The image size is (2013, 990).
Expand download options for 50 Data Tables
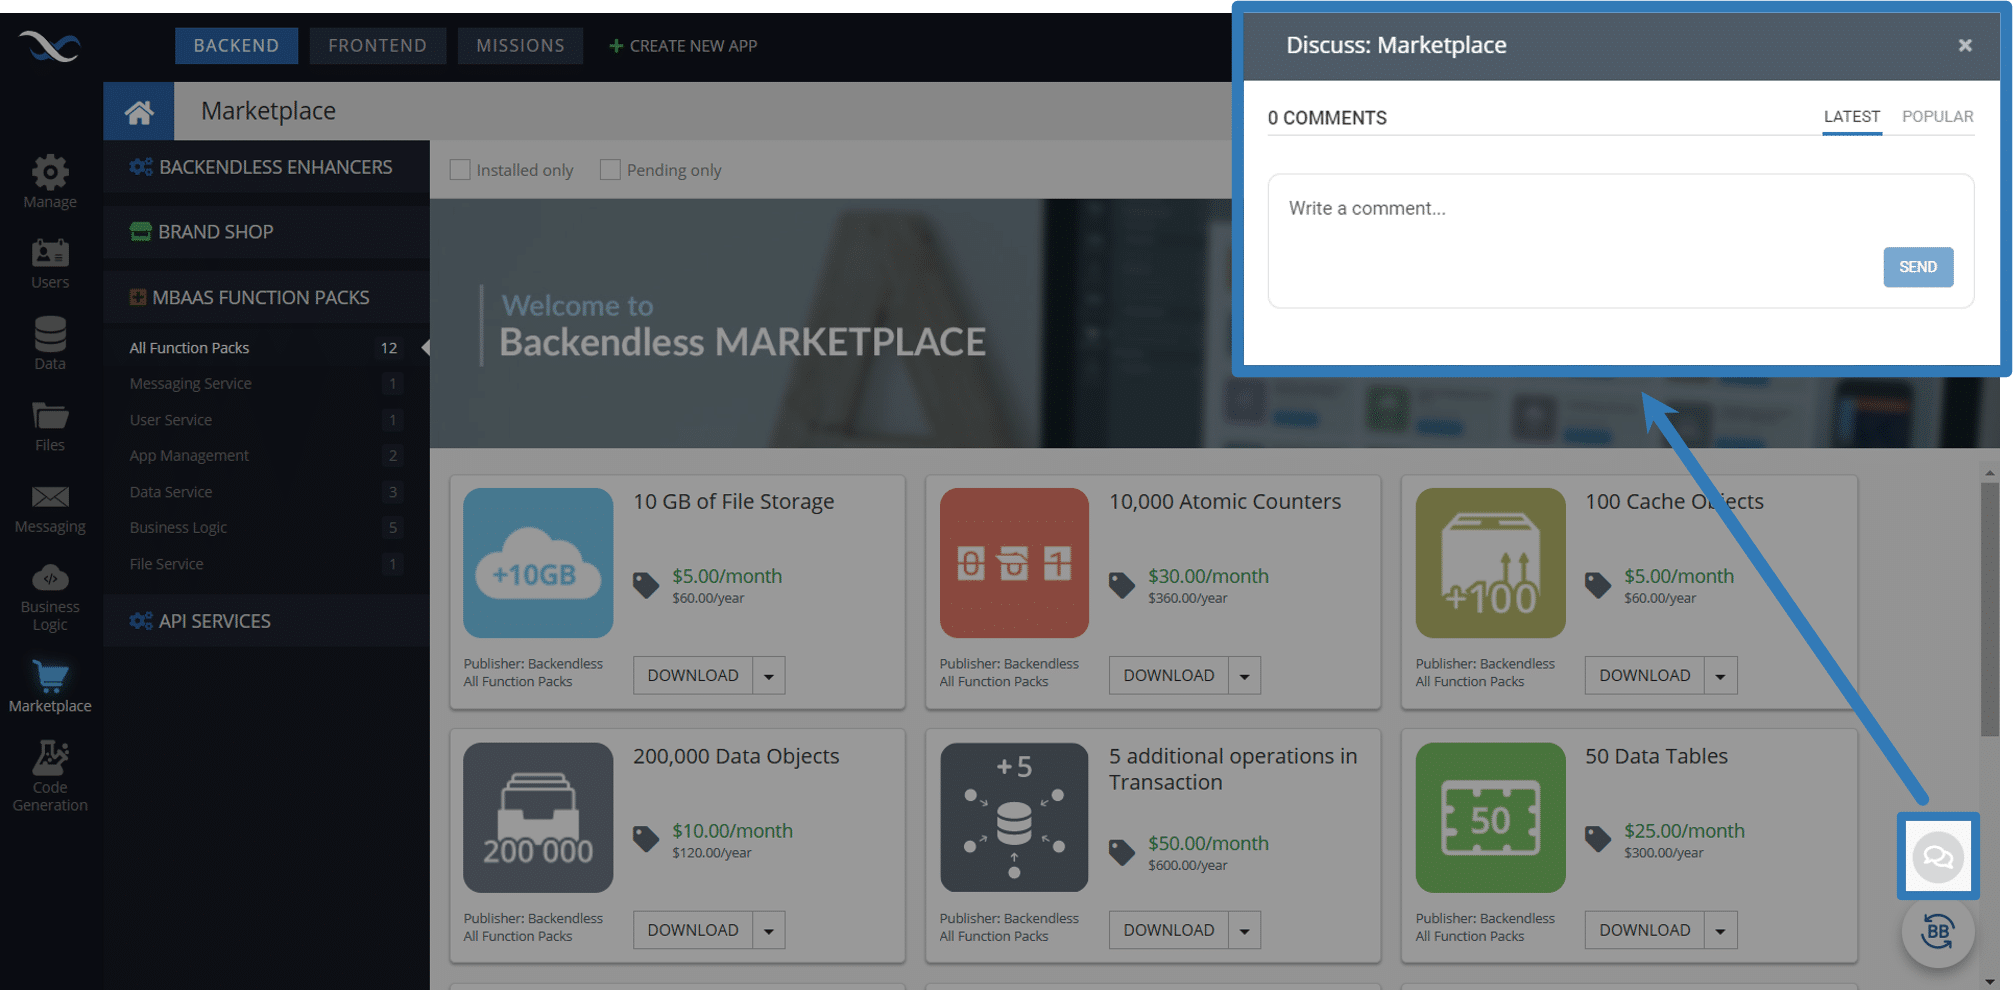click(x=1721, y=930)
